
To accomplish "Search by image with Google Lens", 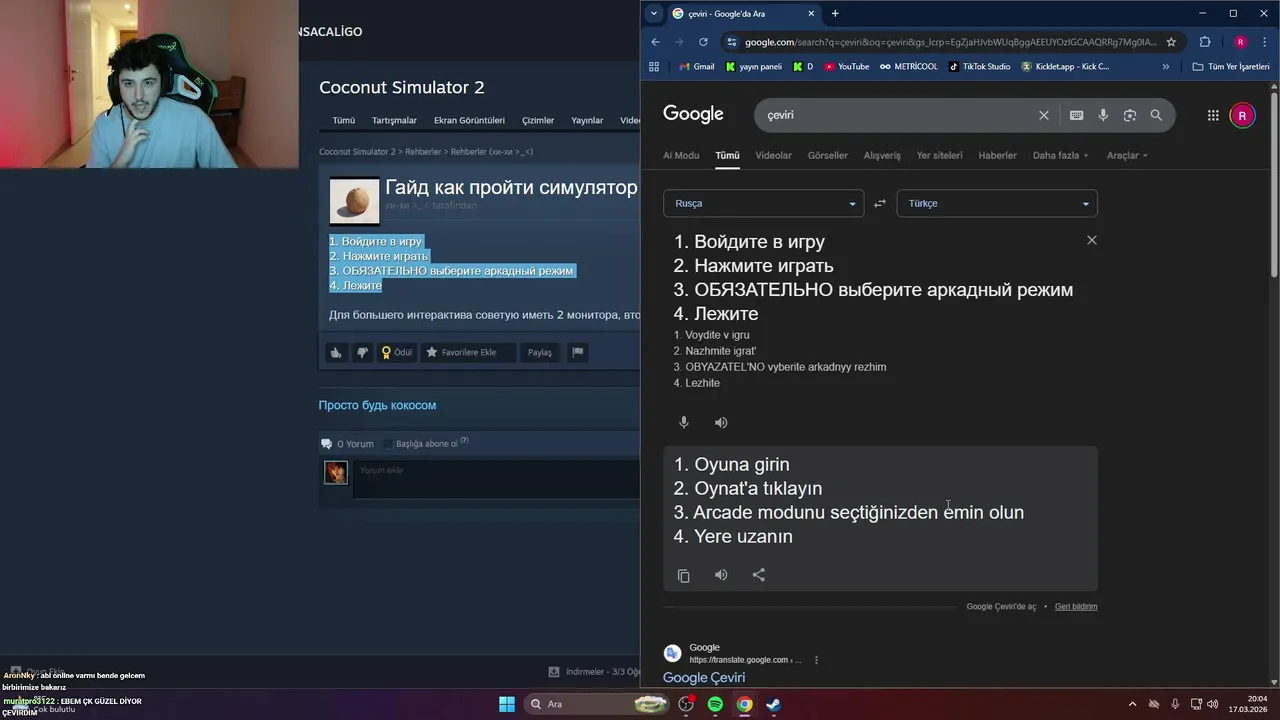I will tap(1129, 115).
